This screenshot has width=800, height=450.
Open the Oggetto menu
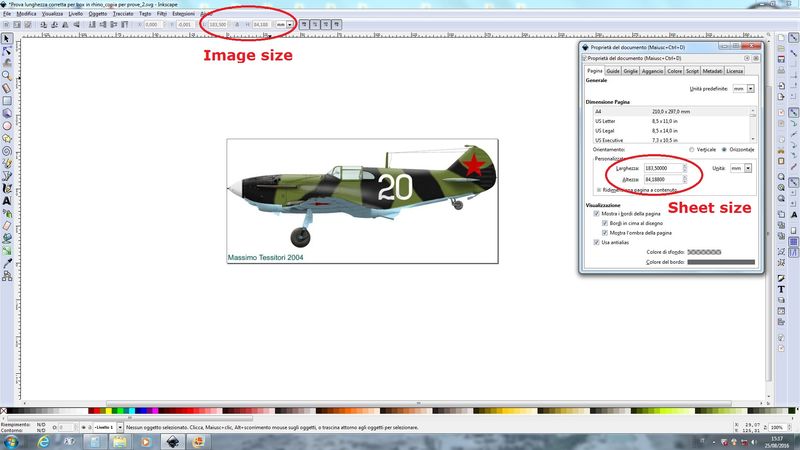pos(97,14)
